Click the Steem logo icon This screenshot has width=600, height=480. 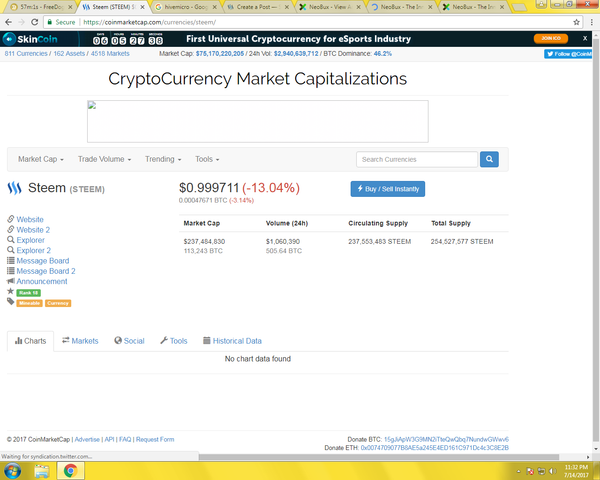(15, 188)
